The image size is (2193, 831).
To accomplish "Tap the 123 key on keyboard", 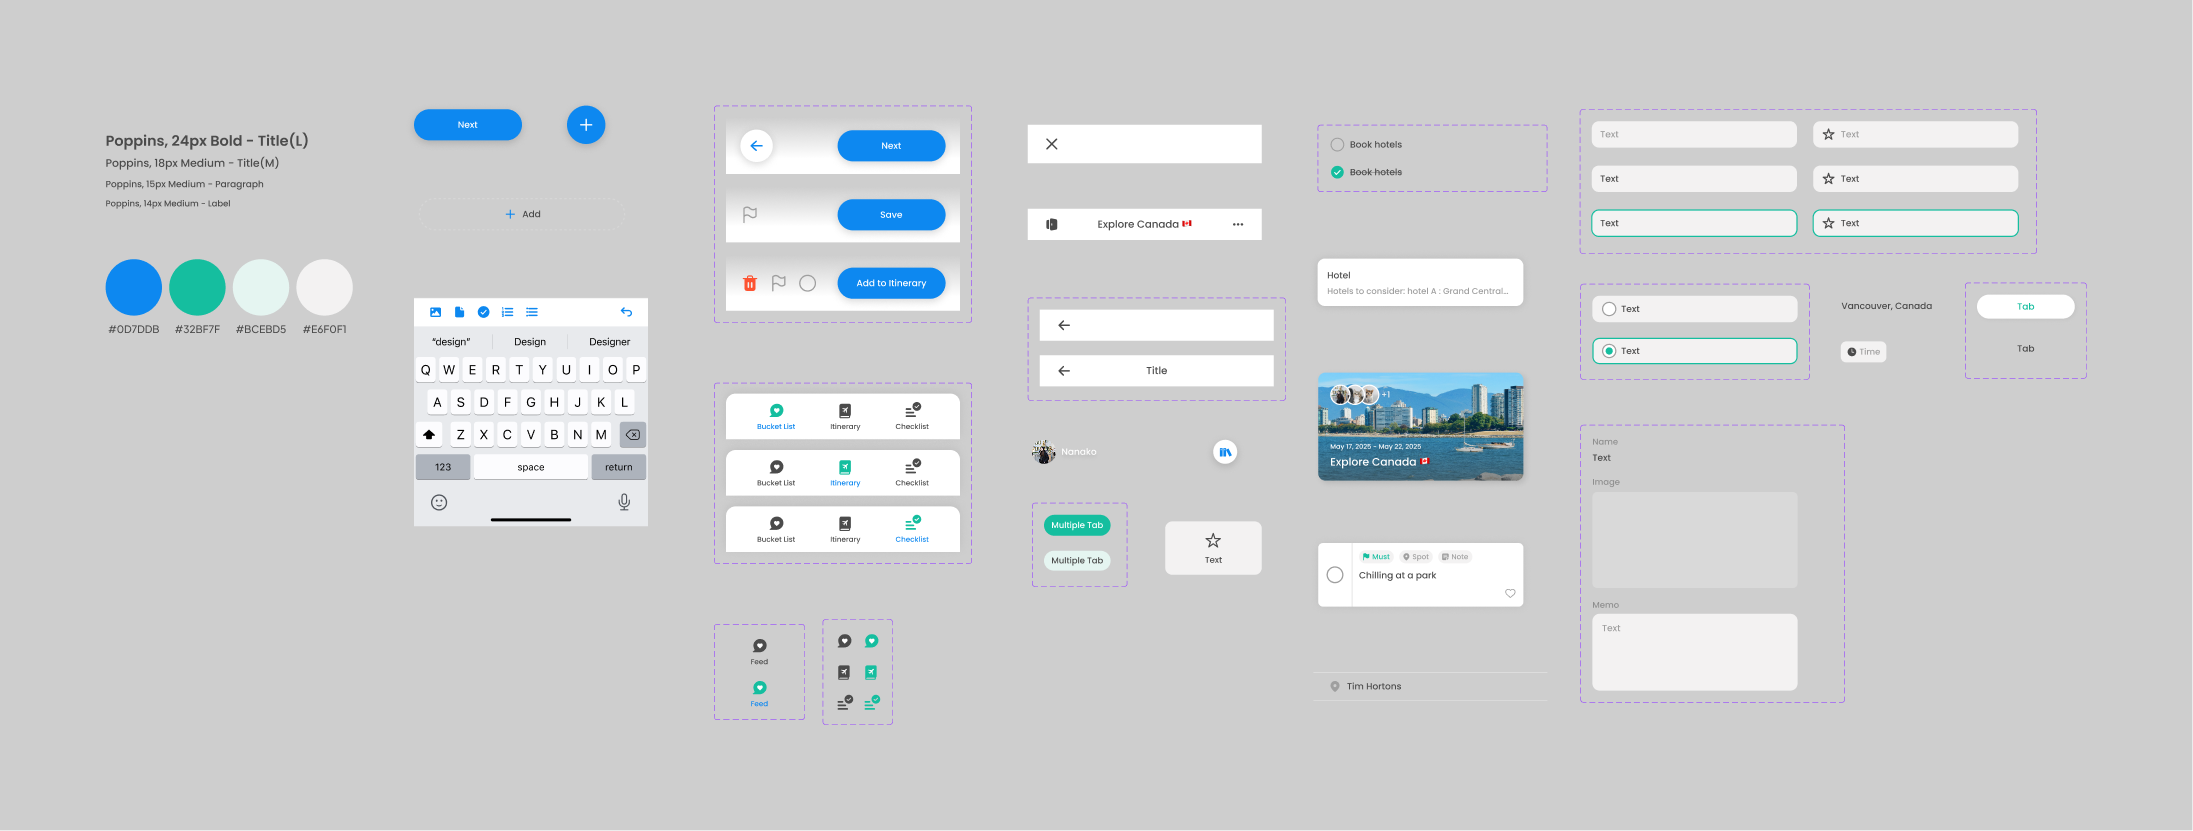I will [x=443, y=467].
